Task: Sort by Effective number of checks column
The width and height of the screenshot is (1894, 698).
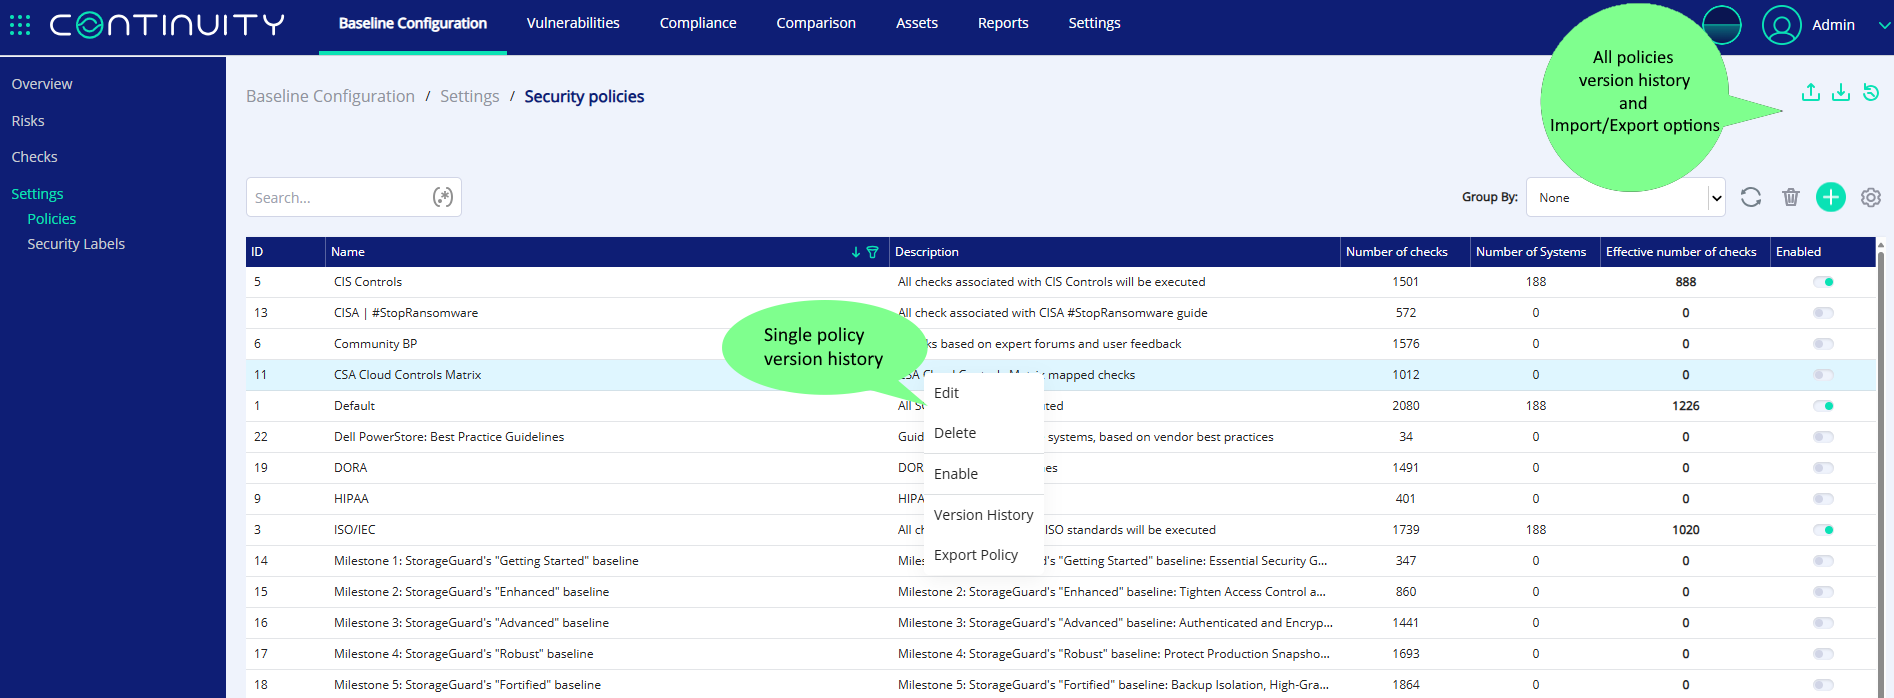Action: click(1685, 252)
